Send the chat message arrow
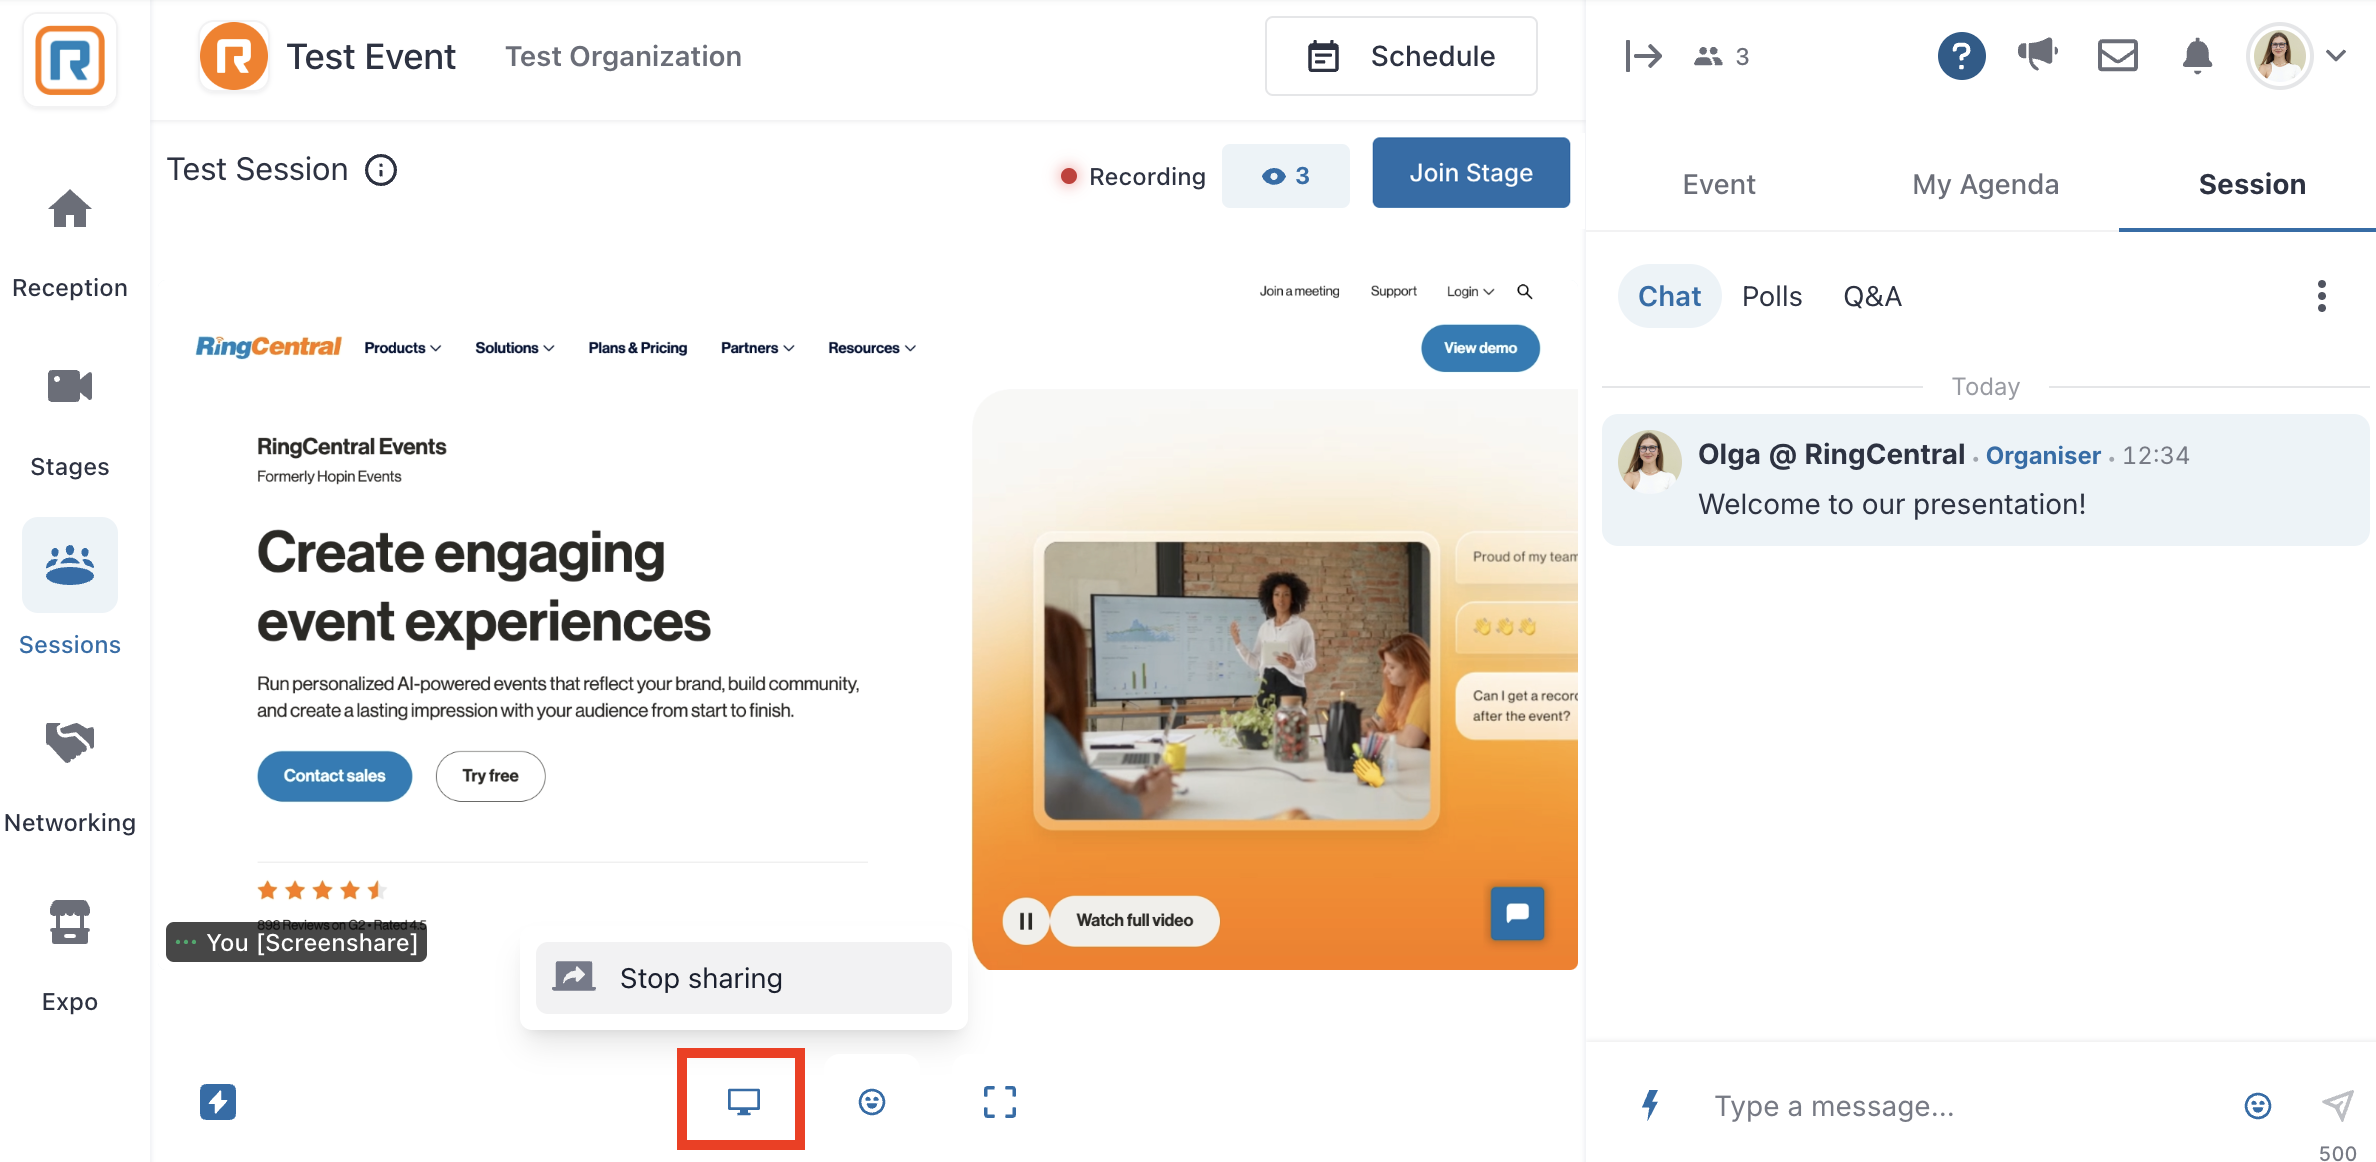This screenshot has height=1162, width=2376. pos(2337,1105)
